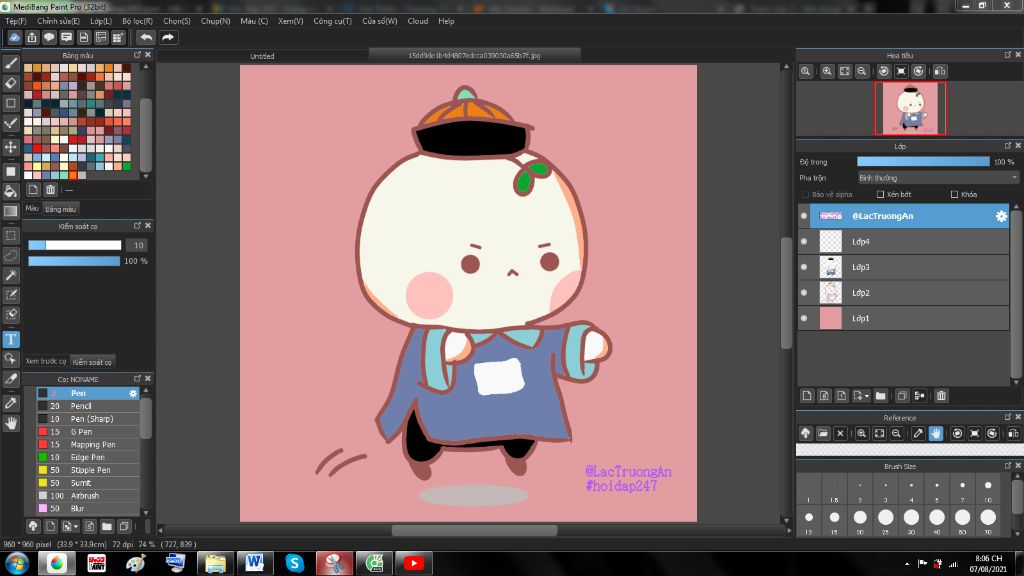
Task: Delete the swatch with the palette trash icon
Action: click(50, 190)
